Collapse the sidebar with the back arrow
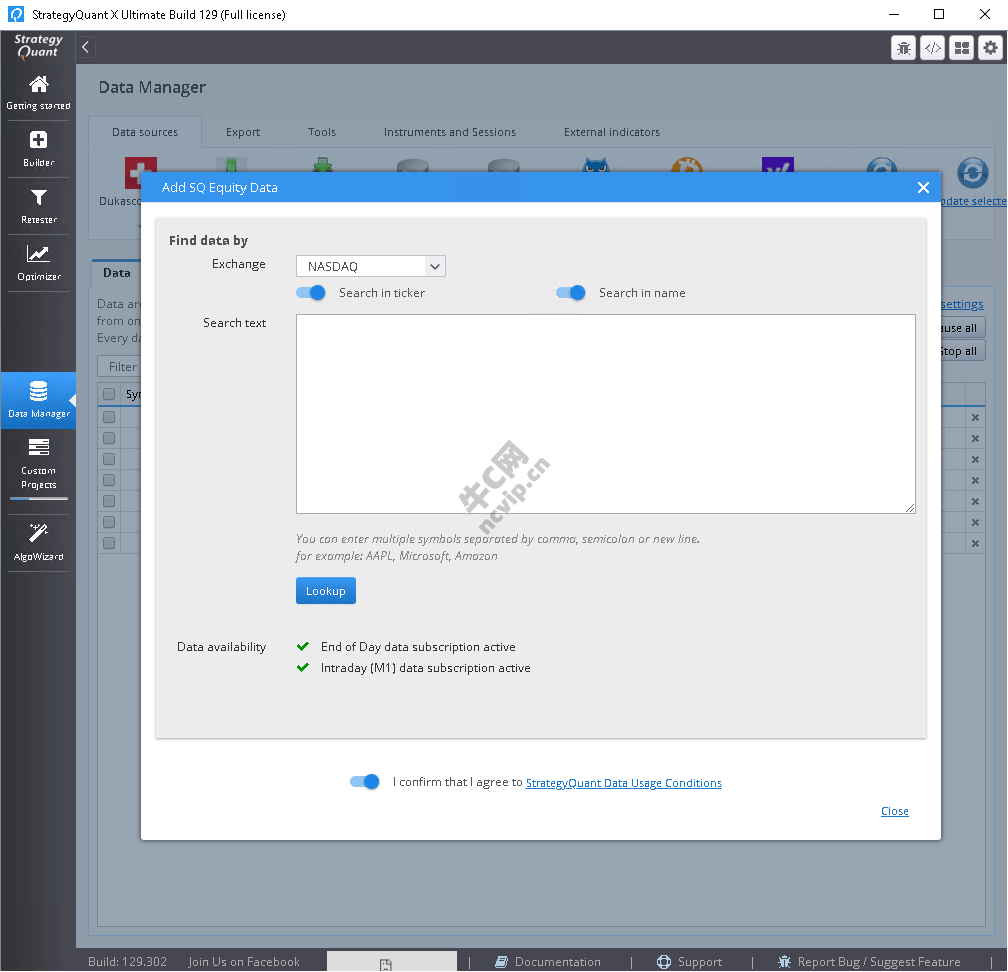Image resolution: width=1008 pixels, height=972 pixels. (x=86, y=46)
